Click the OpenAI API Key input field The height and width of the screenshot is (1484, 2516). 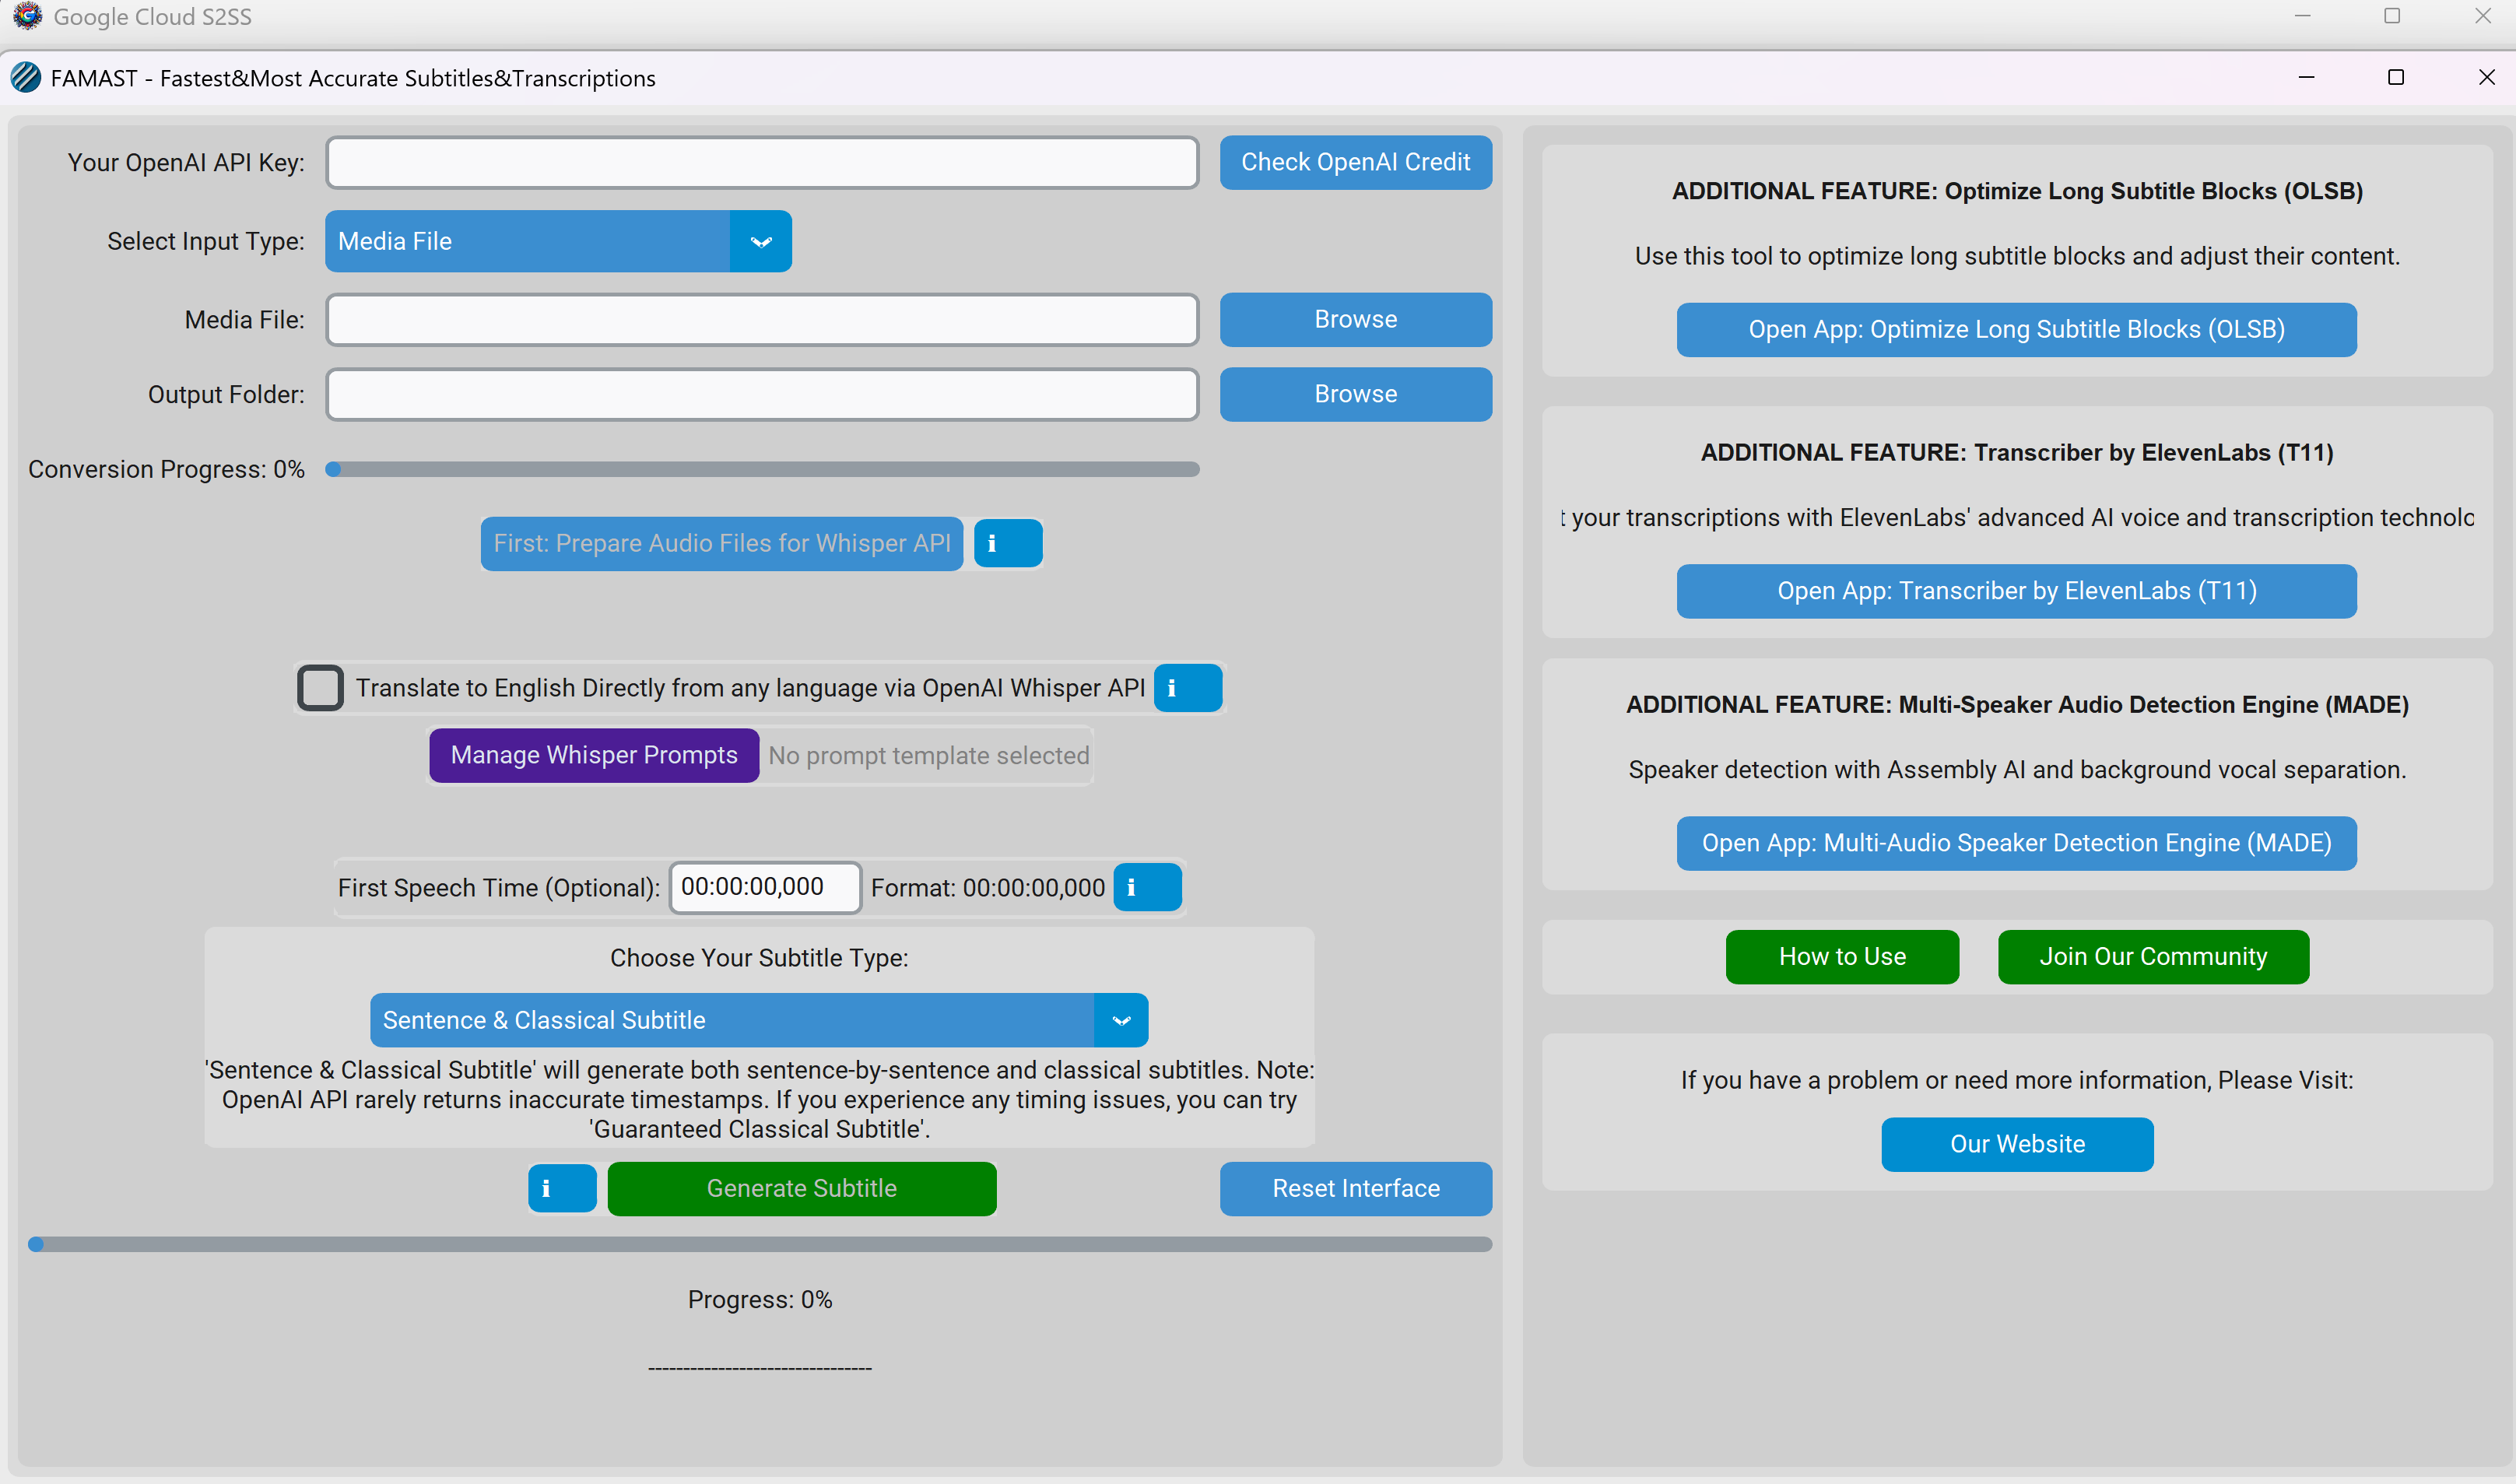pyautogui.click(x=762, y=163)
